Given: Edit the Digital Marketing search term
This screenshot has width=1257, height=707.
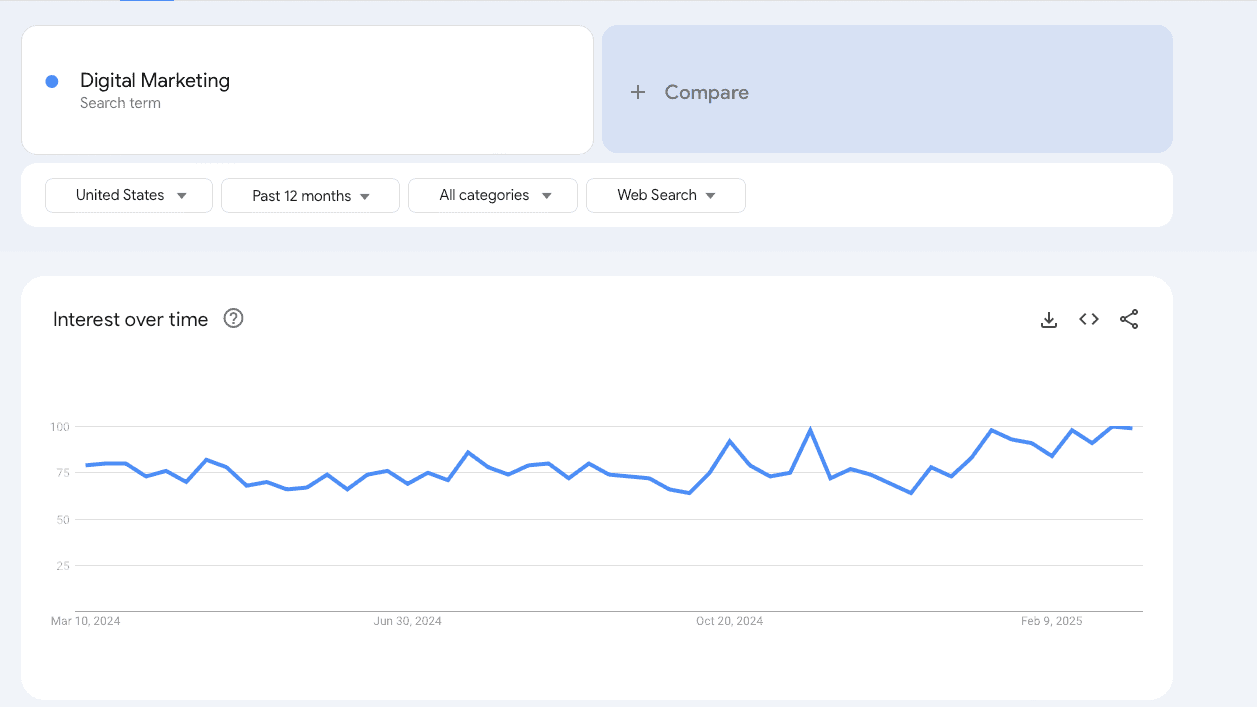Looking at the screenshot, I should 155,81.
